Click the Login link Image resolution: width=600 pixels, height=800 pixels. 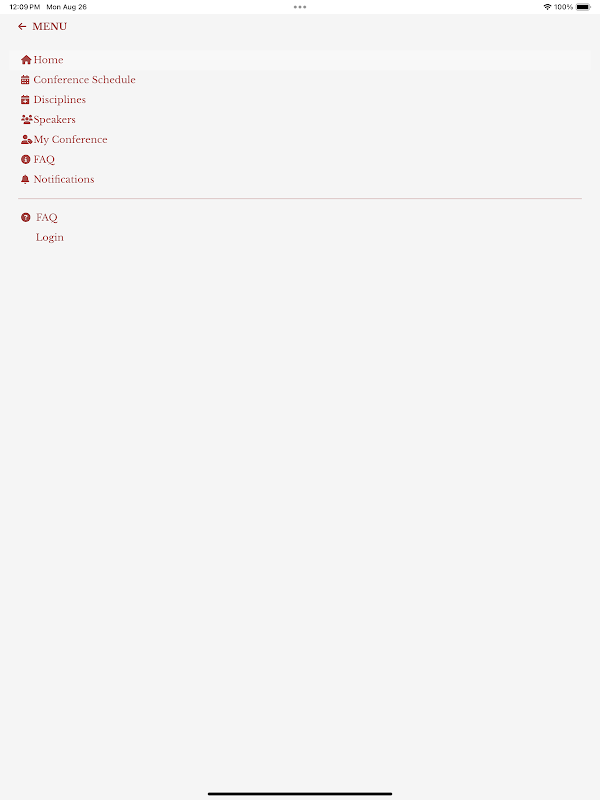point(49,238)
